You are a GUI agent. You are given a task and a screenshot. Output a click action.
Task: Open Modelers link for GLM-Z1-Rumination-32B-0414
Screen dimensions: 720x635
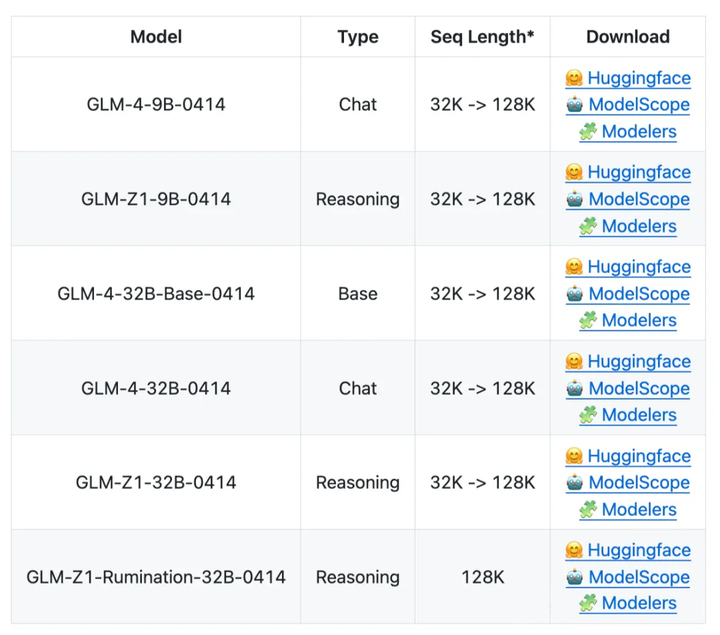(638, 604)
